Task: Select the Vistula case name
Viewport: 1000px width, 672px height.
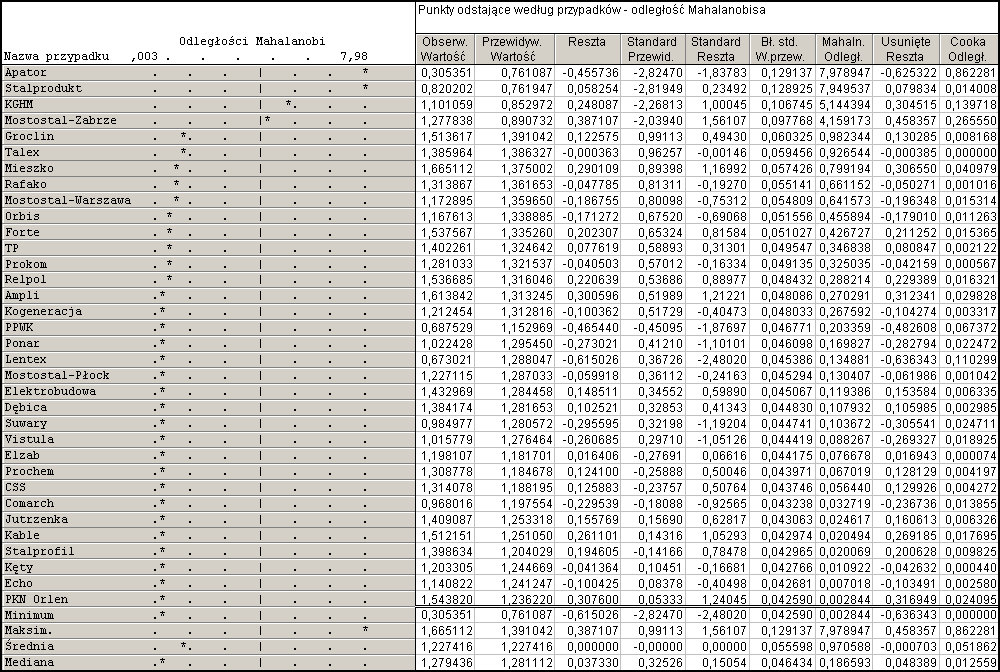Action: pyautogui.click(x=29, y=439)
